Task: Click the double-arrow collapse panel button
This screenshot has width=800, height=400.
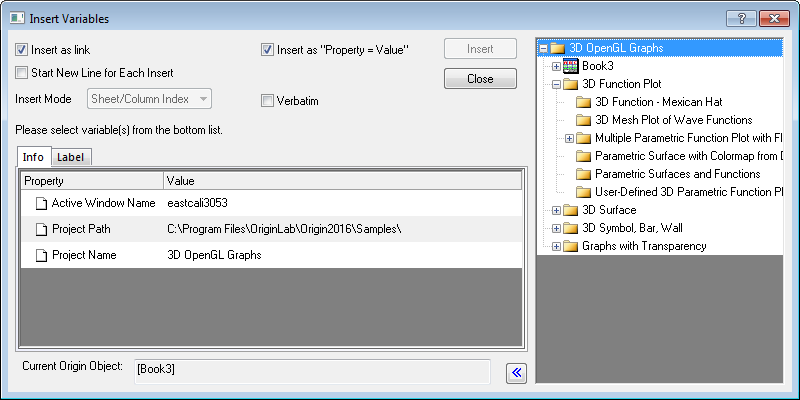Action: tap(517, 372)
